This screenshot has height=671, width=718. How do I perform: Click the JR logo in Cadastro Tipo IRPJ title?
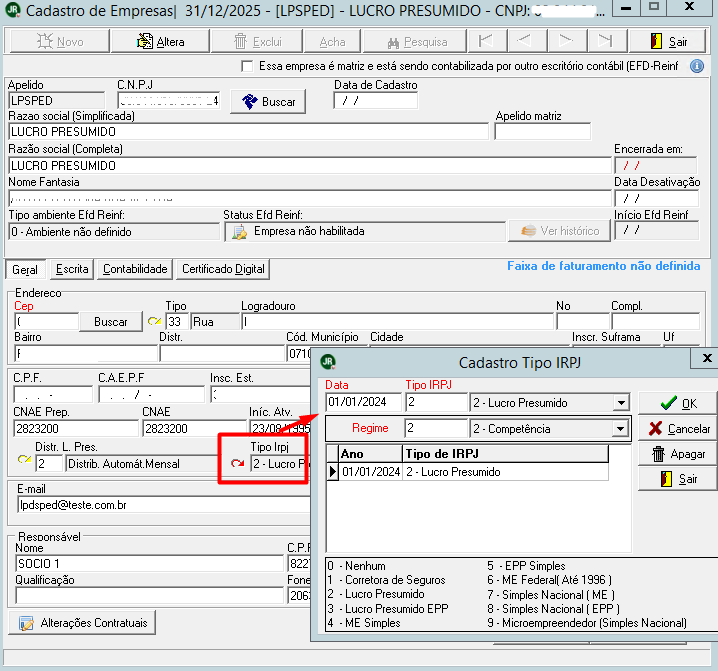(x=328, y=362)
